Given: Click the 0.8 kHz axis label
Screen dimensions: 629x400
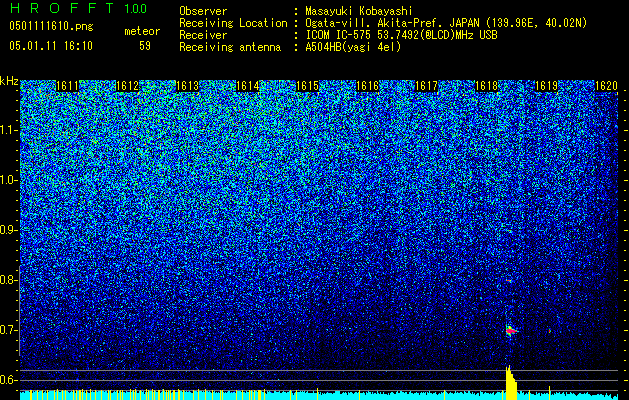Looking at the screenshot, I should 8,280.
